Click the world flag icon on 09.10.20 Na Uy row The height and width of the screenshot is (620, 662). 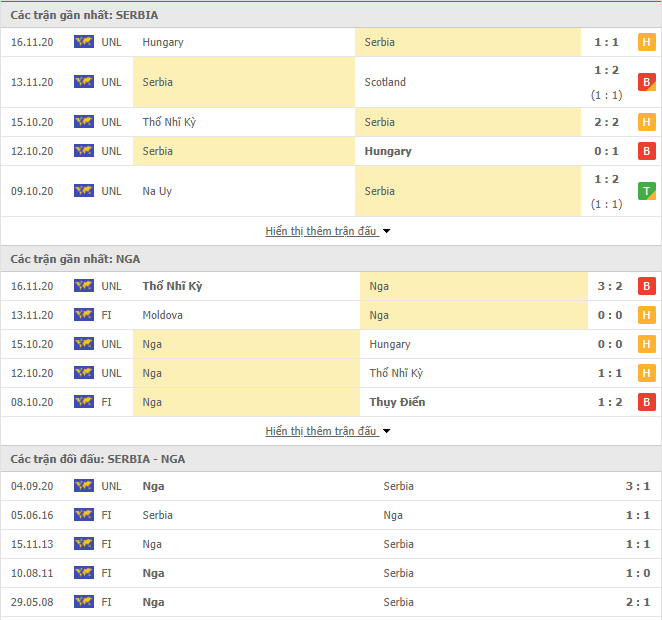[84, 191]
